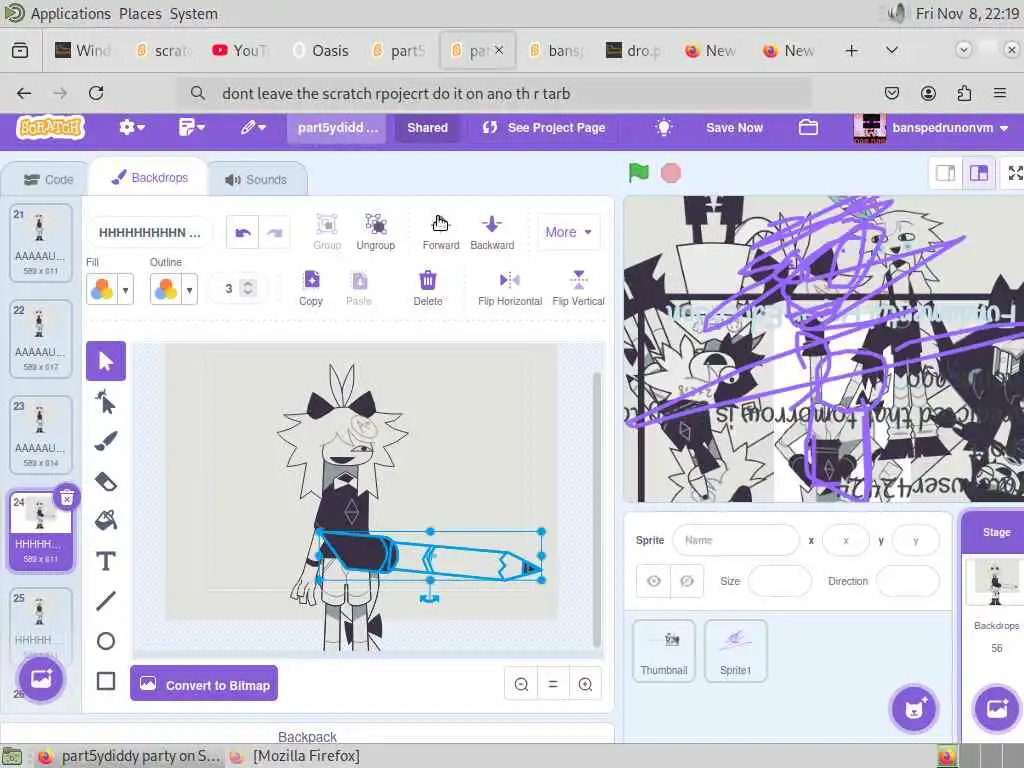
Task: Select the arrow Select tool
Action: [x=106, y=361]
